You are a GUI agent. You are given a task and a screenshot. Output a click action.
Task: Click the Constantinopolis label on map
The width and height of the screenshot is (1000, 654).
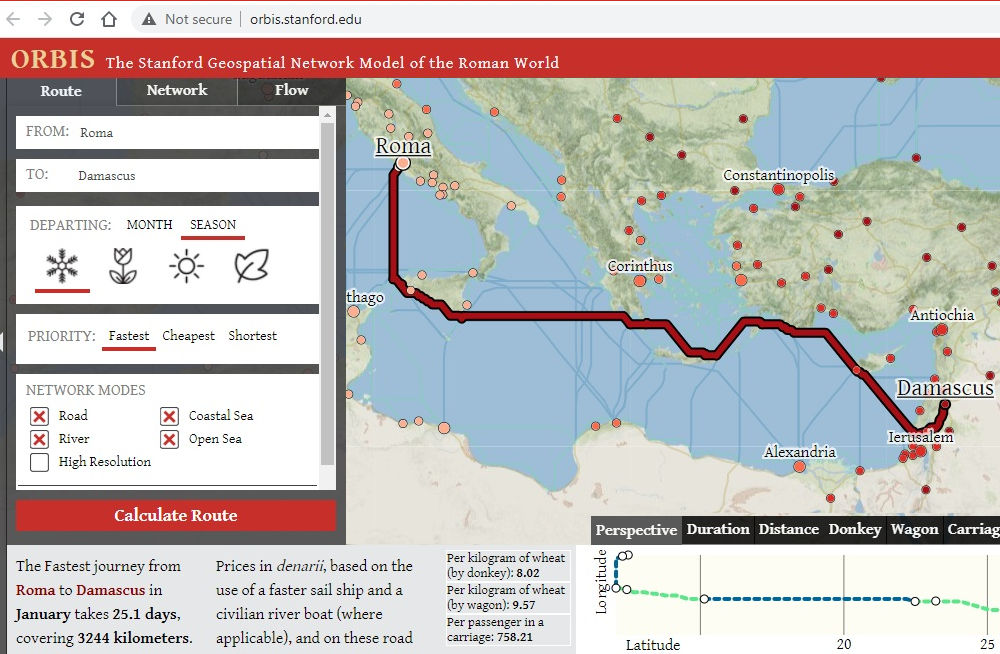(x=778, y=175)
